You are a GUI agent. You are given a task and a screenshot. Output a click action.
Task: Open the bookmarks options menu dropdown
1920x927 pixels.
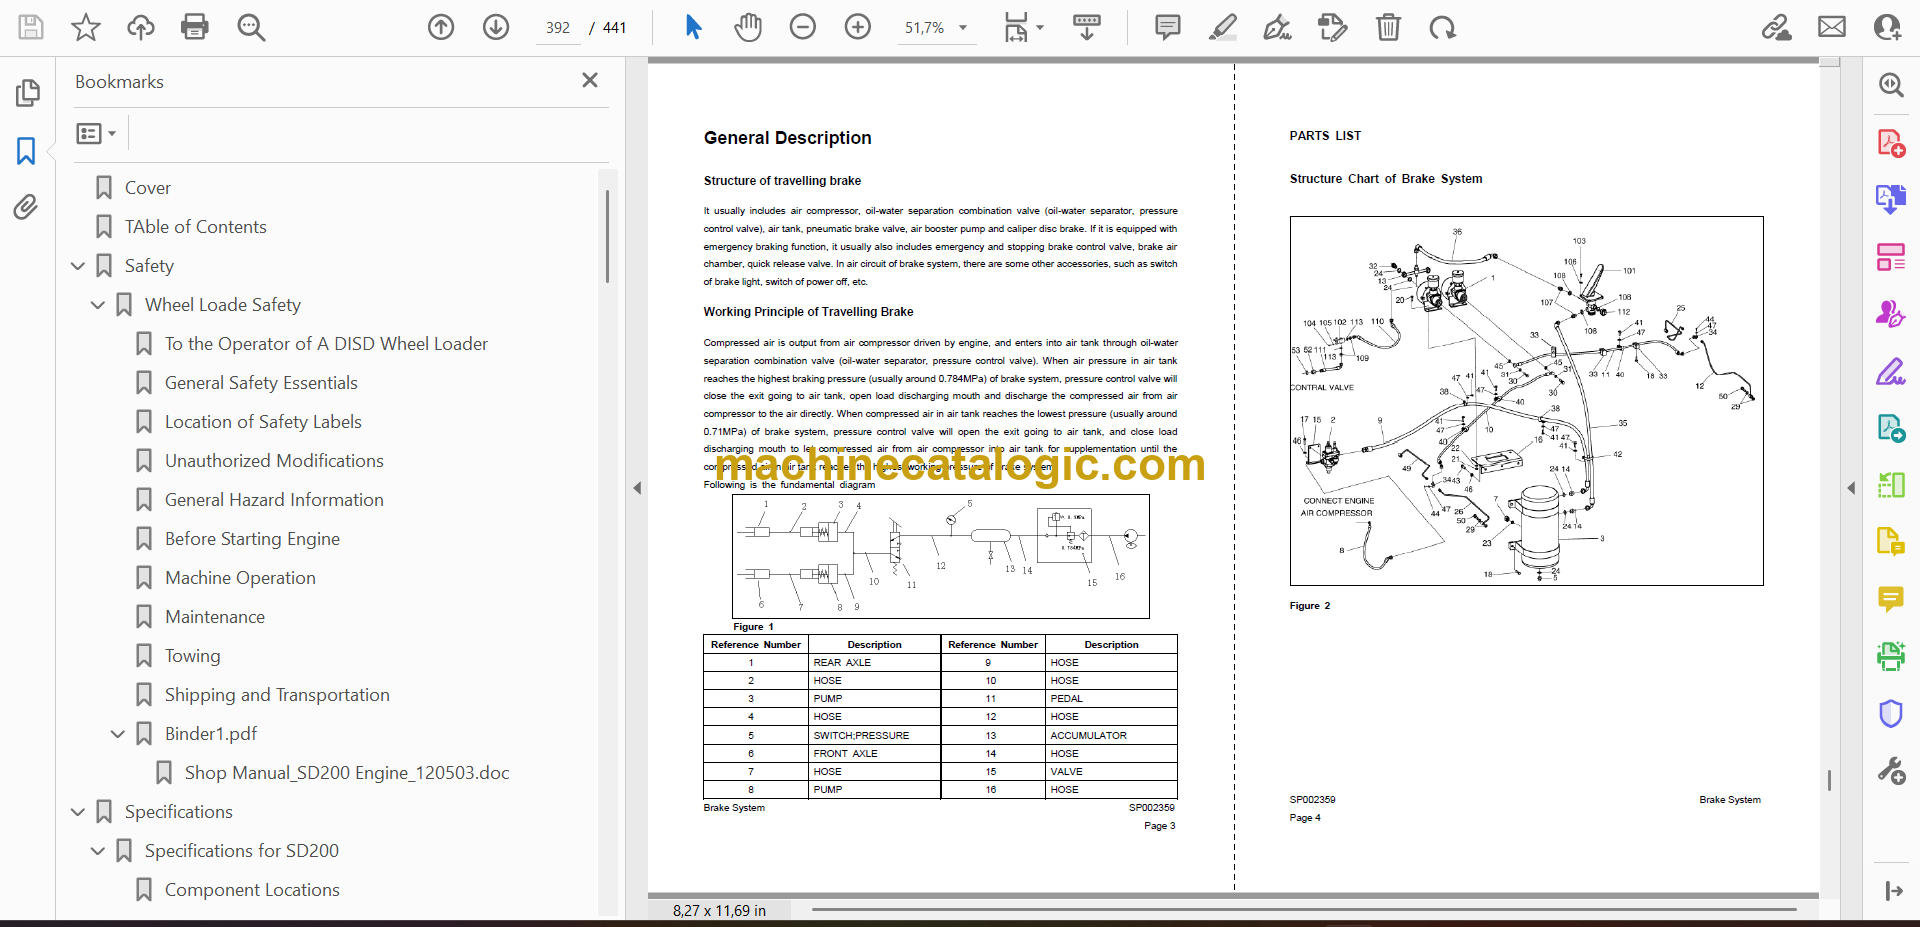click(x=96, y=133)
